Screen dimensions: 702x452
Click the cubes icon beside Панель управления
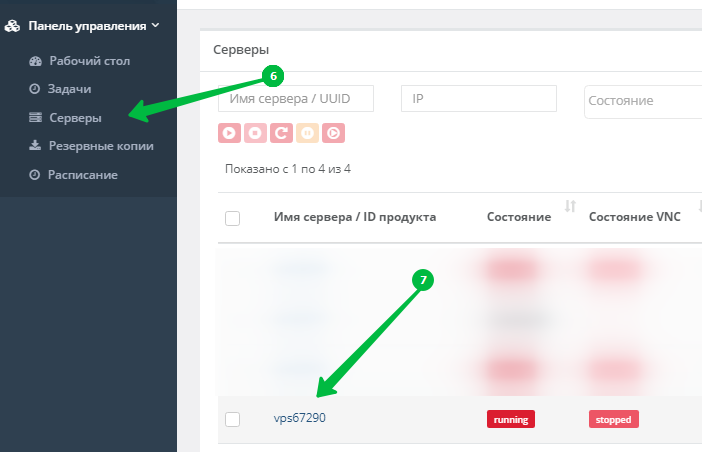point(12,26)
